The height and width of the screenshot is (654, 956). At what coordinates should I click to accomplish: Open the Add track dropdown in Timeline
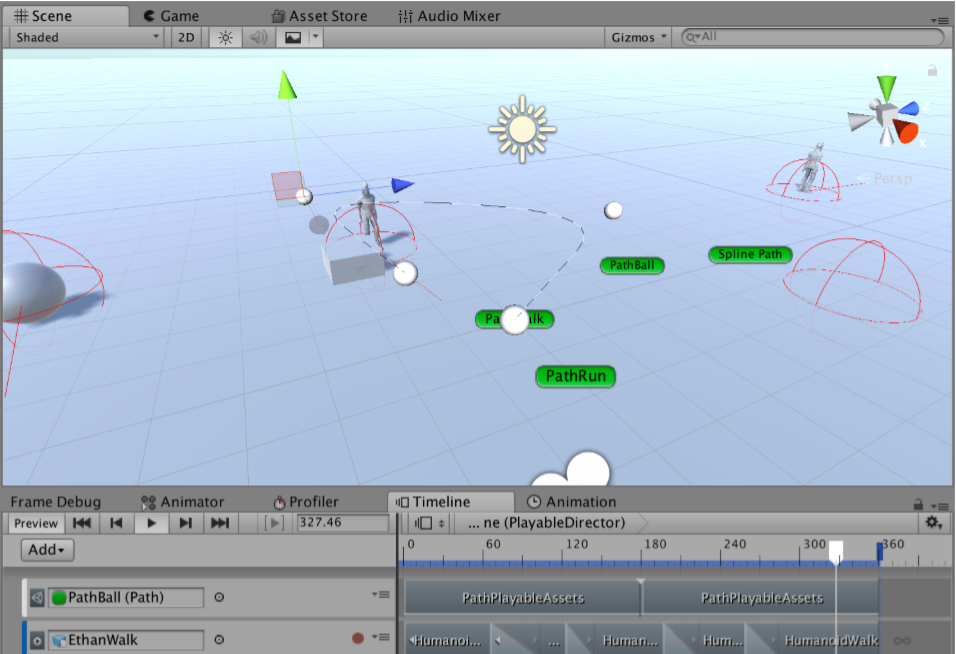46,549
